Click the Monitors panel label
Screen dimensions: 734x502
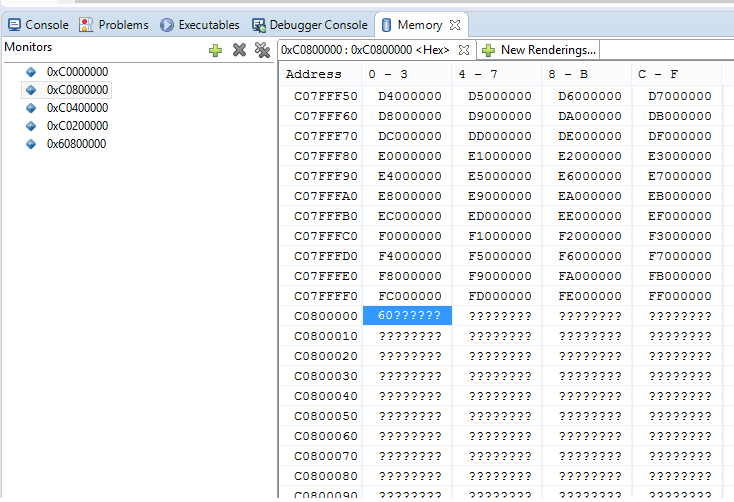click(x=28, y=47)
